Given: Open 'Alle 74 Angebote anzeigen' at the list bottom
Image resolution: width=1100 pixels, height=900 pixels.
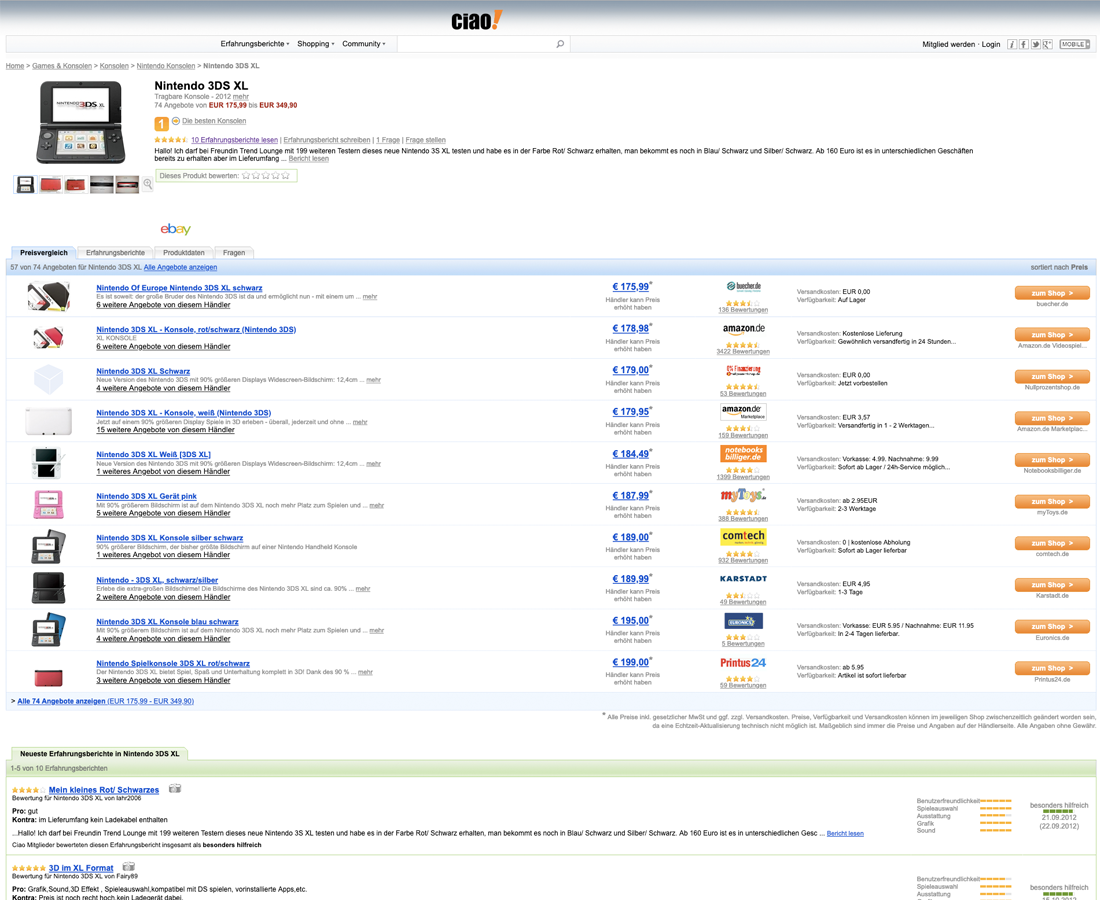Looking at the screenshot, I should coord(105,701).
